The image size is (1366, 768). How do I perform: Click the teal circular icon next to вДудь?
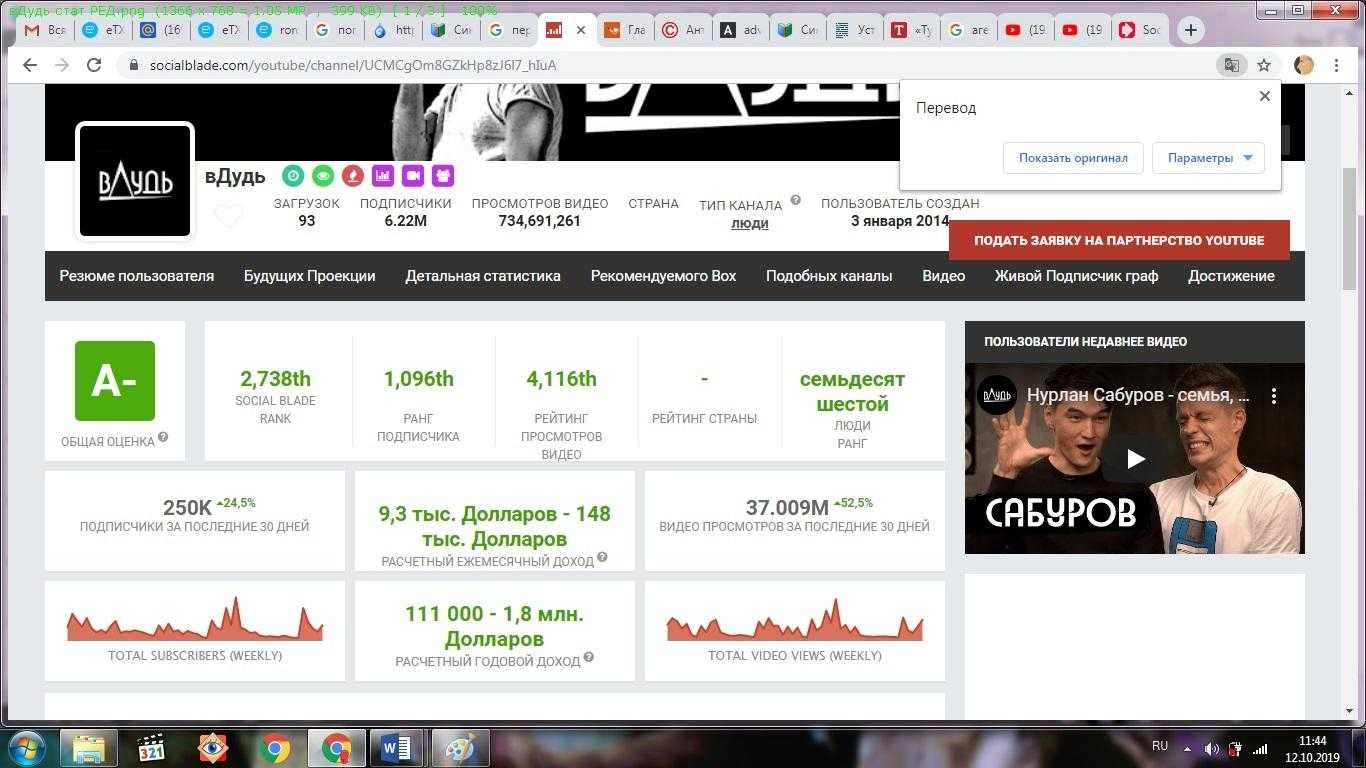292,176
